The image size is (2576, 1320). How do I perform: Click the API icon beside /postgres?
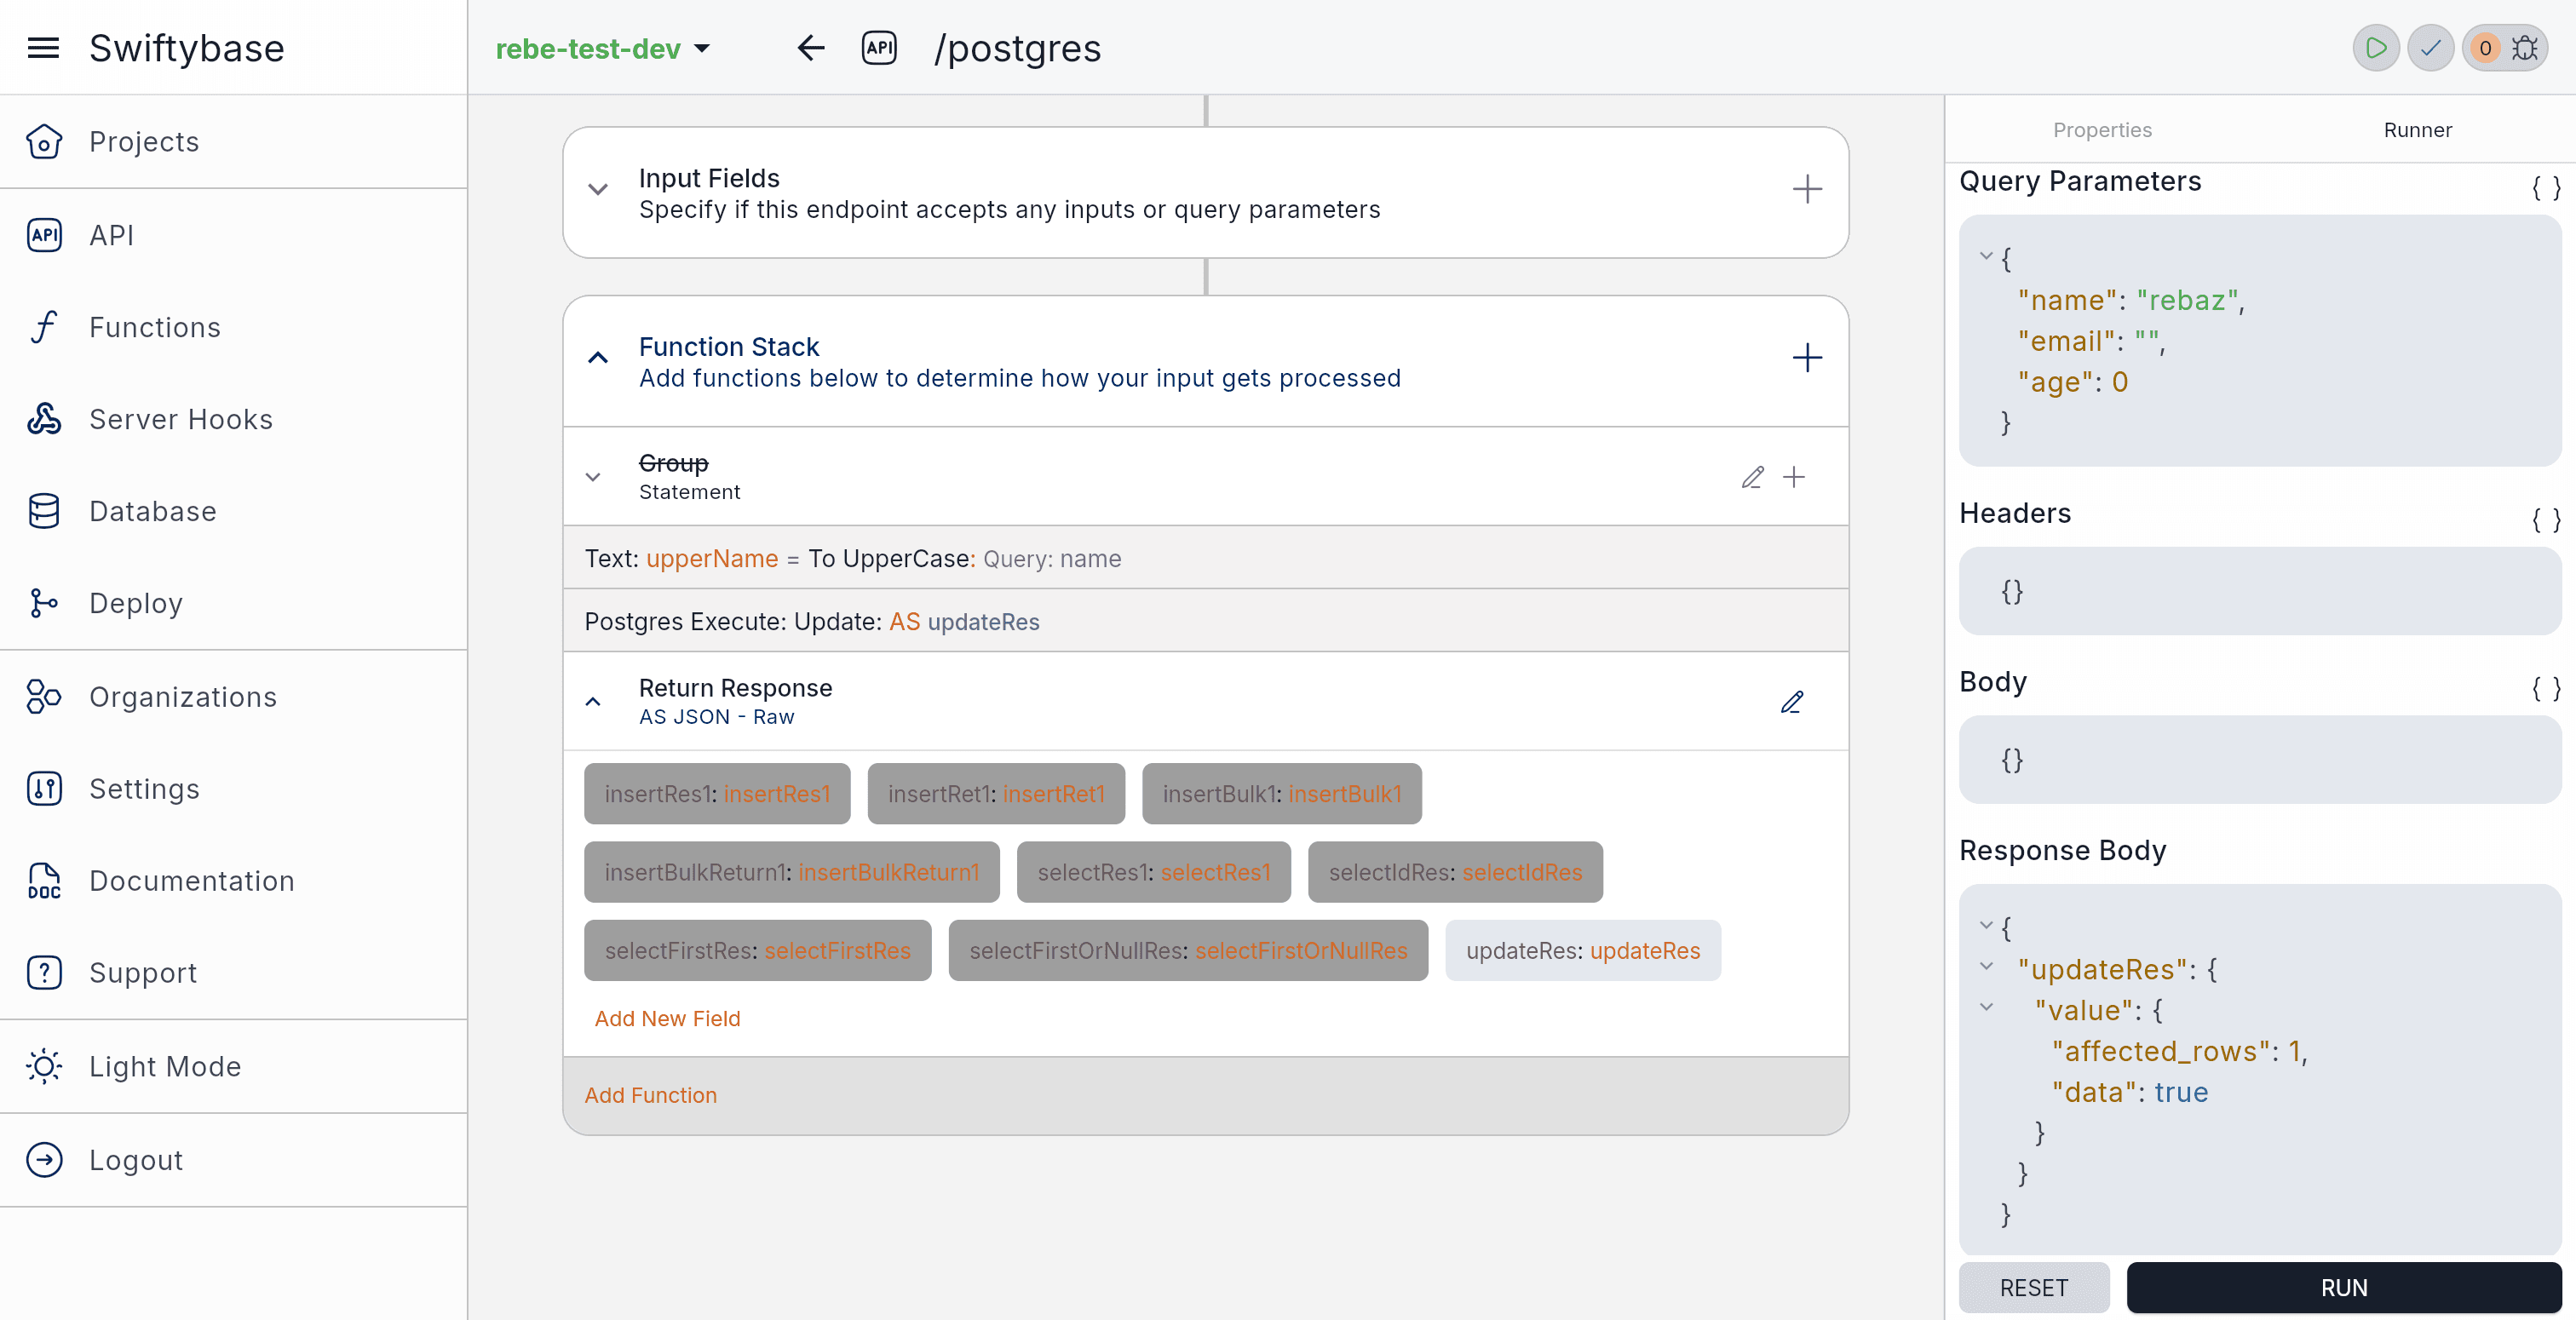click(879, 48)
